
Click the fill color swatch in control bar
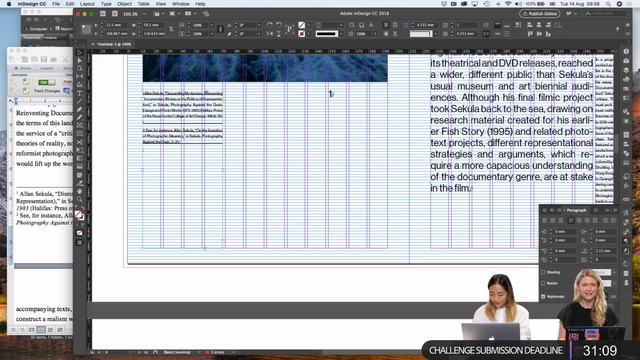point(302,25)
